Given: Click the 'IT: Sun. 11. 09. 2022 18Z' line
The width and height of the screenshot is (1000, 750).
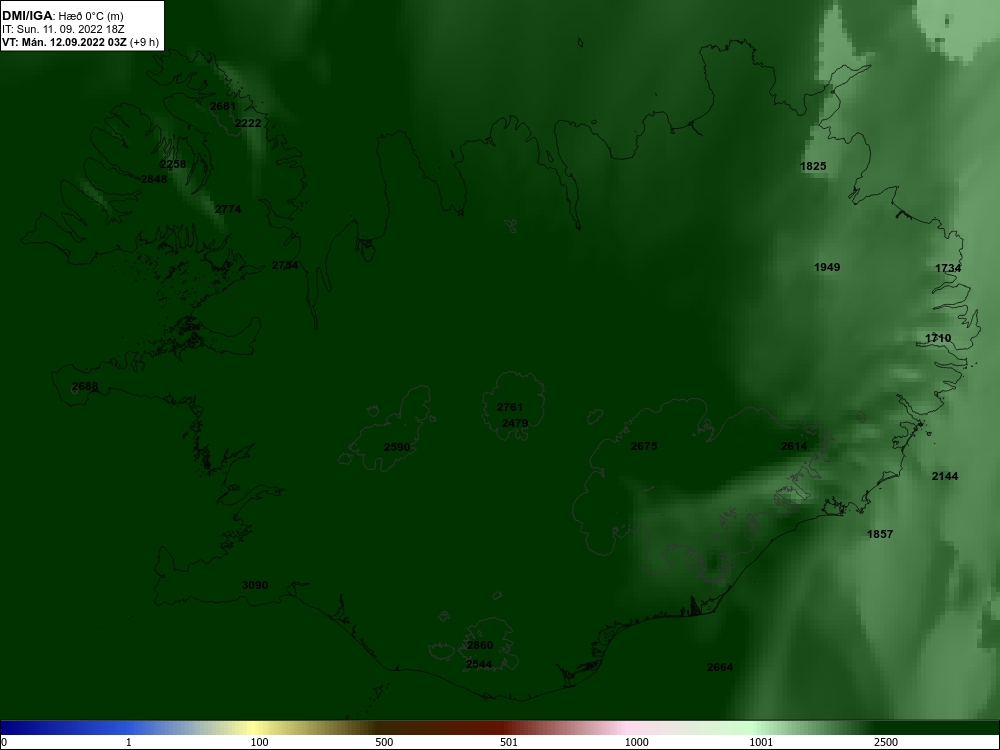Looking at the screenshot, I should click(x=62, y=29).
